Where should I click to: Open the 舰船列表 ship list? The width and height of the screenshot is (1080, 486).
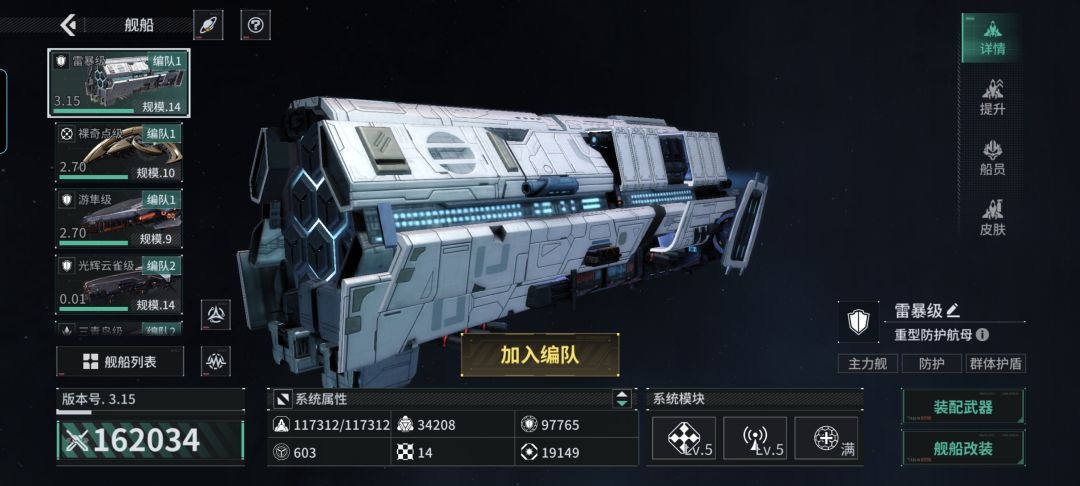click(120, 361)
